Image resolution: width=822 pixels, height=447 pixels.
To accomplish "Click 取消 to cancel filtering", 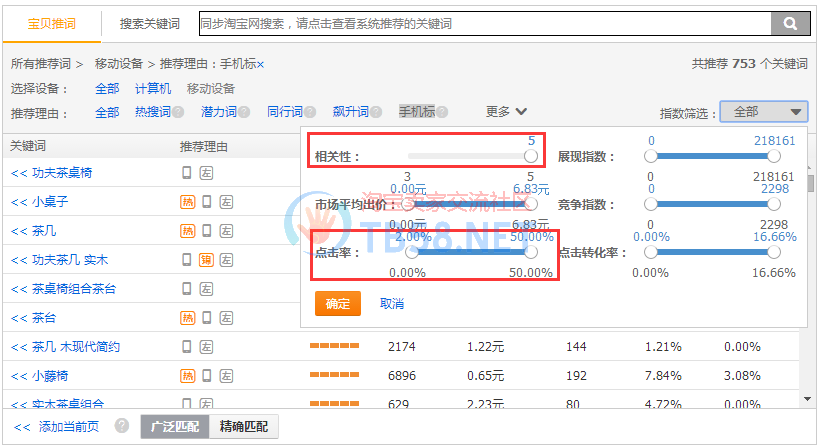I will coord(392,304).
